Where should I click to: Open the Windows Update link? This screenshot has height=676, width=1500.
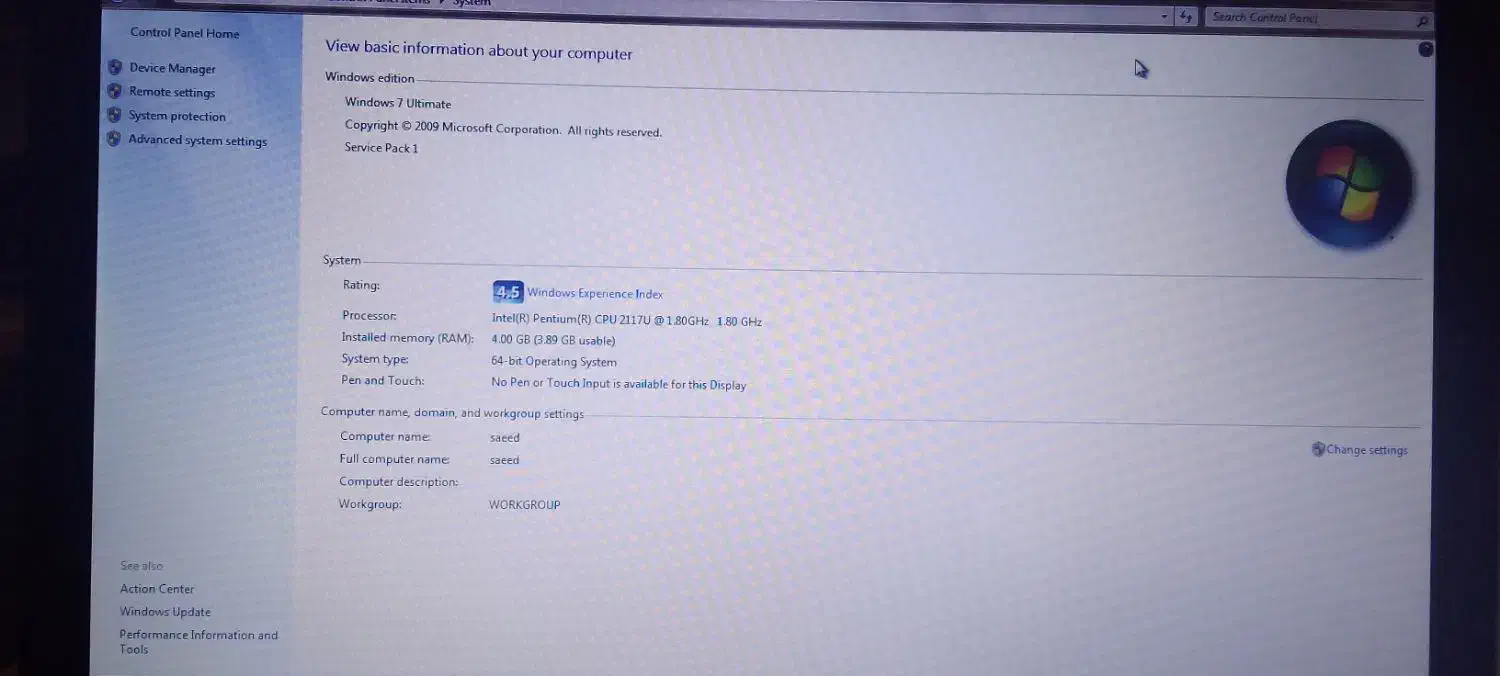pos(165,612)
